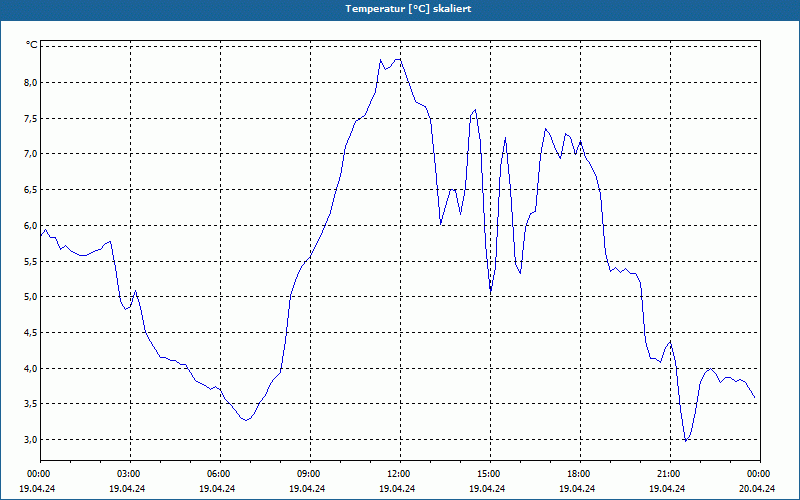Image resolution: width=800 pixels, height=500 pixels.
Task: Select the °C unit label on the axis
Action: tap(32, 45)
